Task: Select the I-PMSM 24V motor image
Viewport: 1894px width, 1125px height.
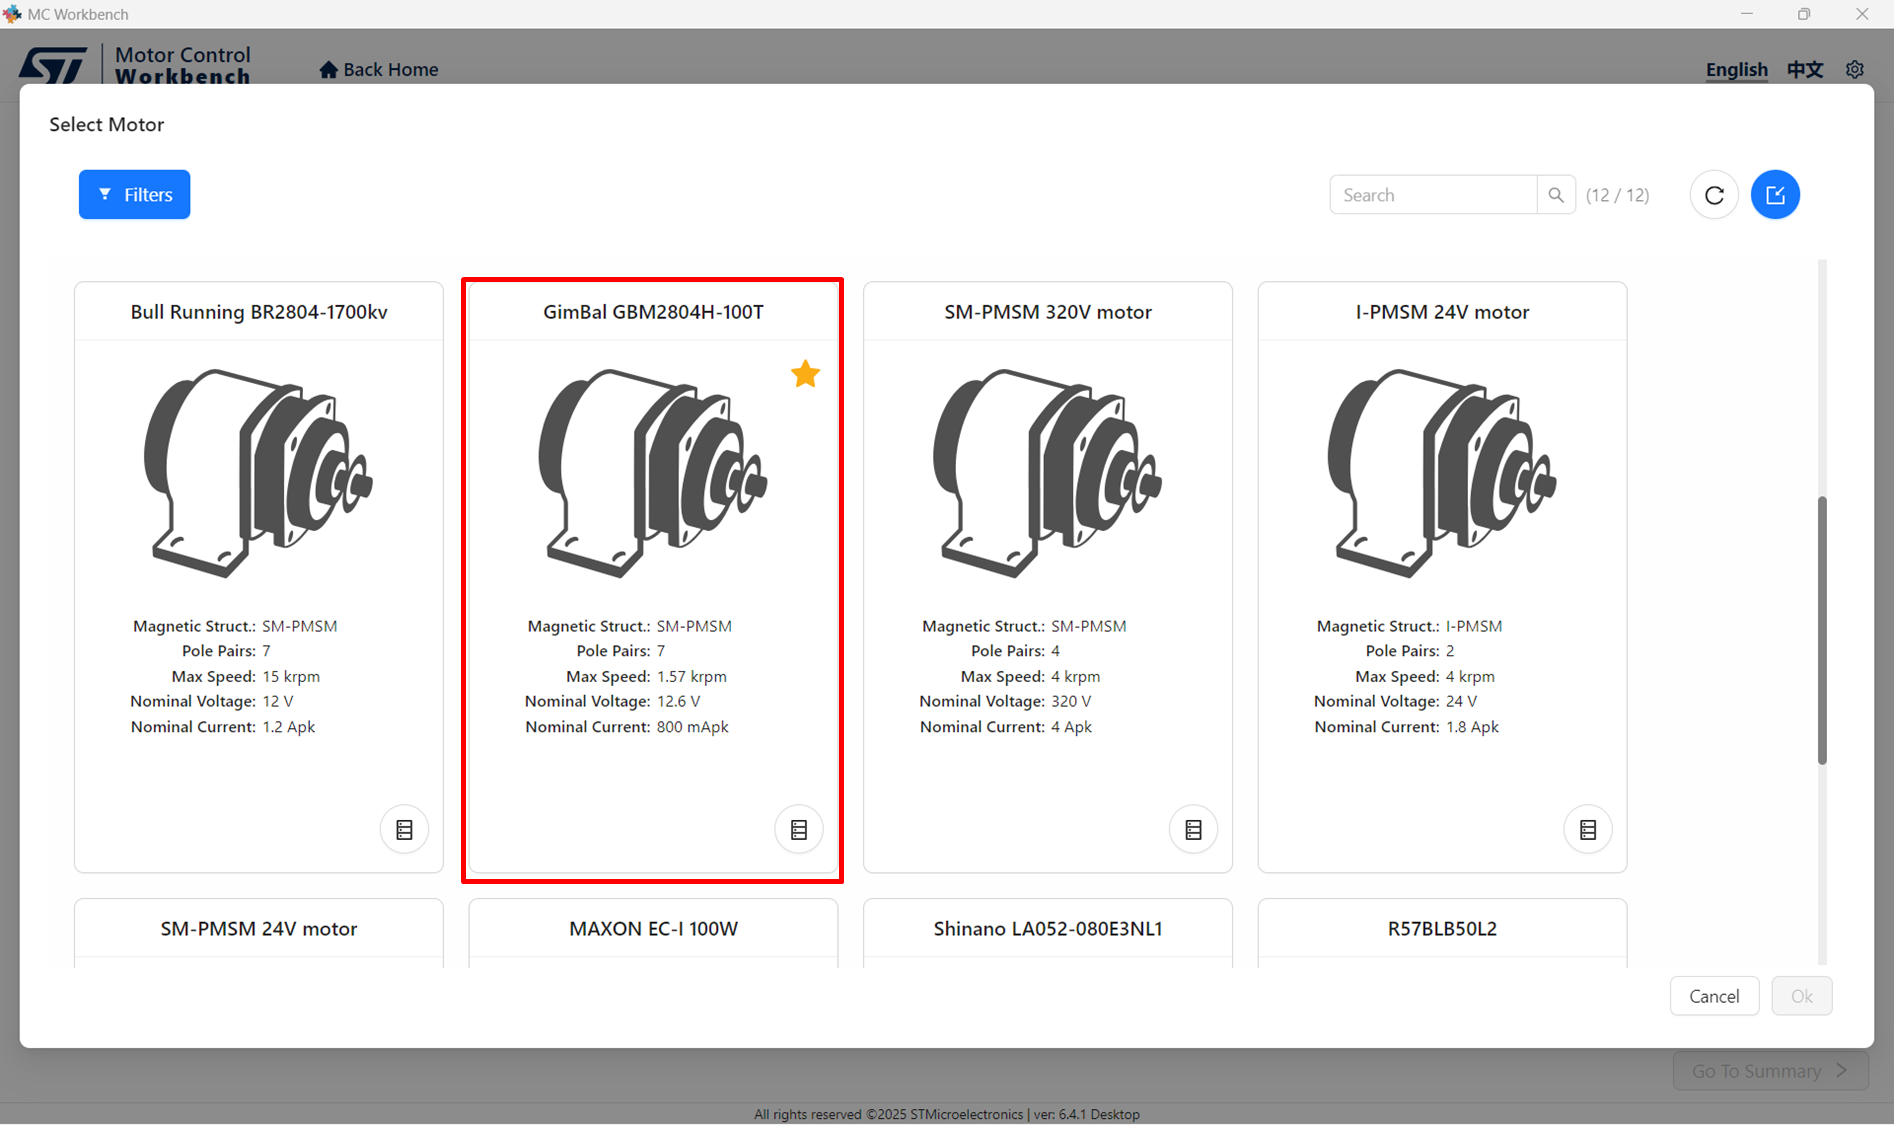Action: coord(1442,473)
